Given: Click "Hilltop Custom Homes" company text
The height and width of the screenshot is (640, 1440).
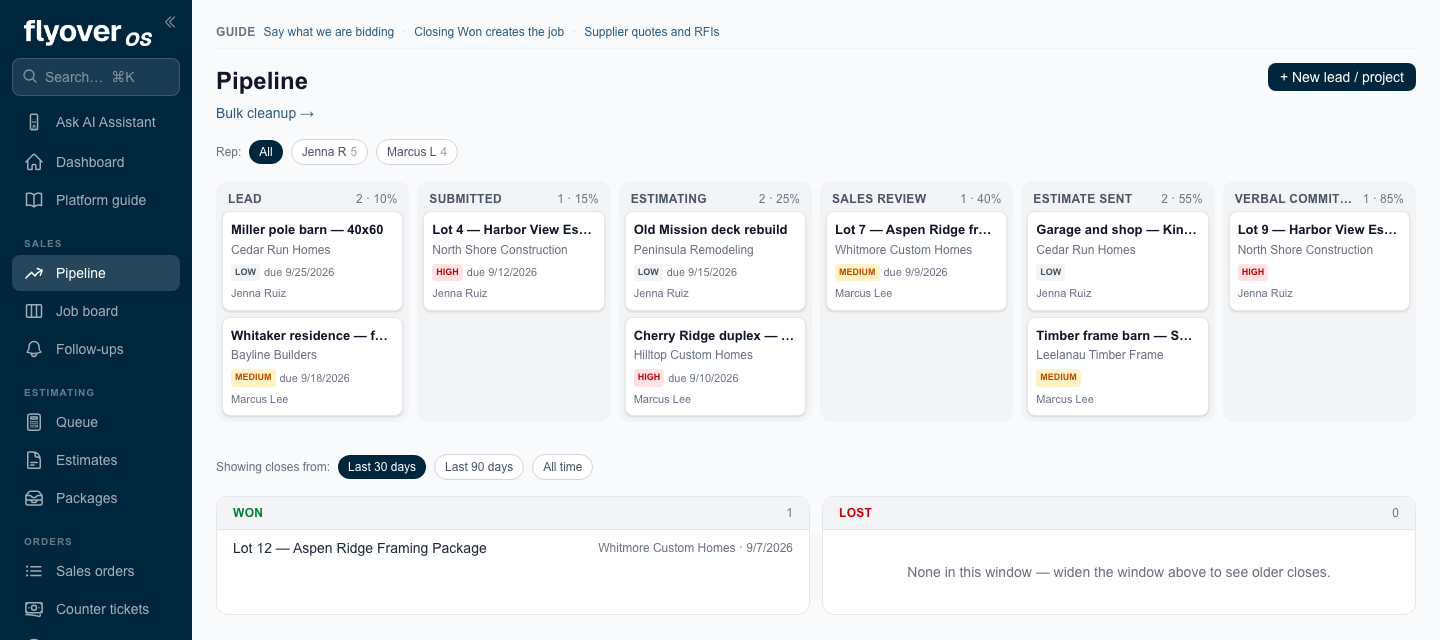Looking at the screenshot, I should pos(693,355).
